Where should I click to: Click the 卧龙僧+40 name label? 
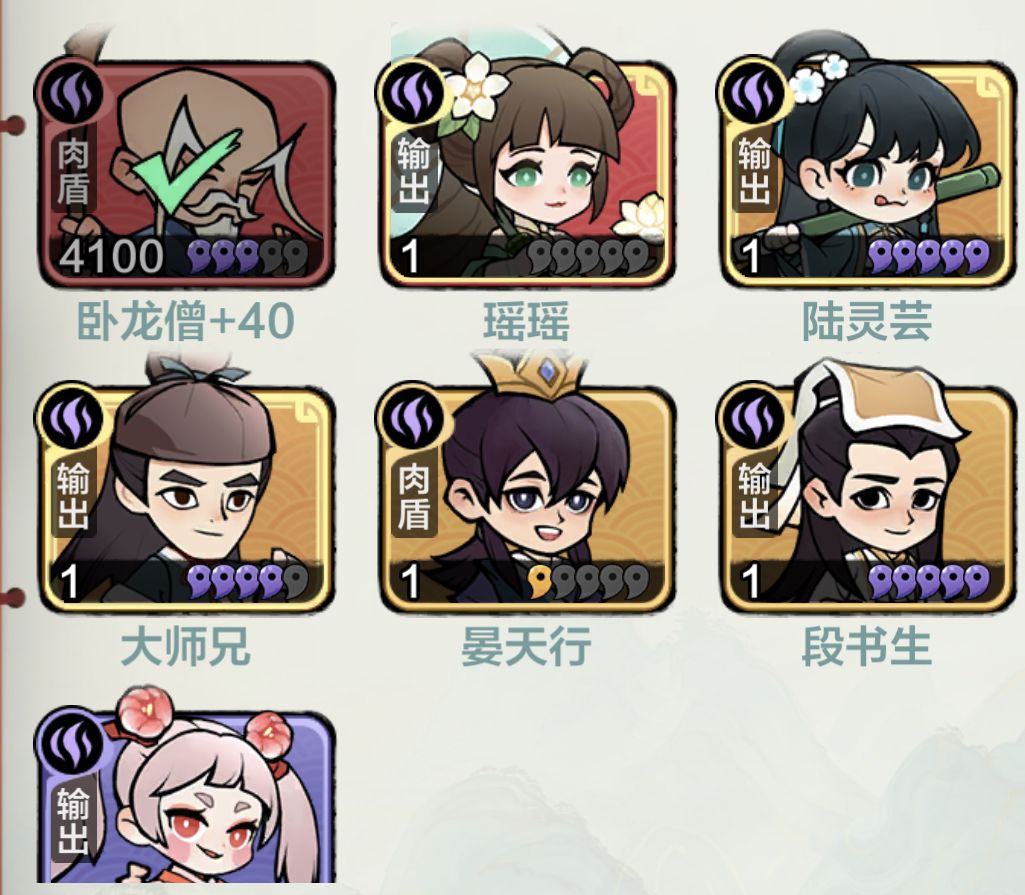click(185, 321)
